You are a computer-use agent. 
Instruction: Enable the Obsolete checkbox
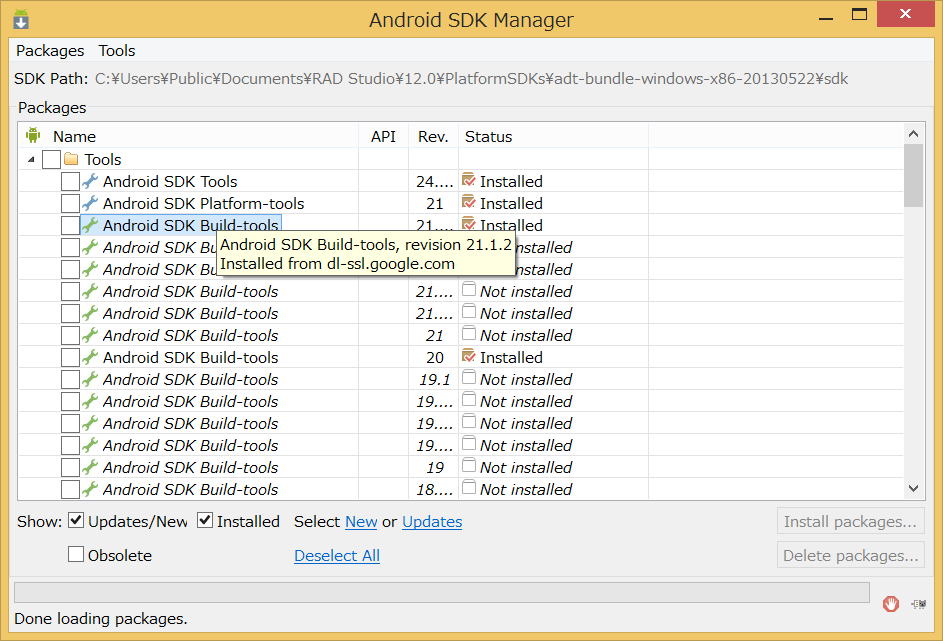tap(76, 554)
